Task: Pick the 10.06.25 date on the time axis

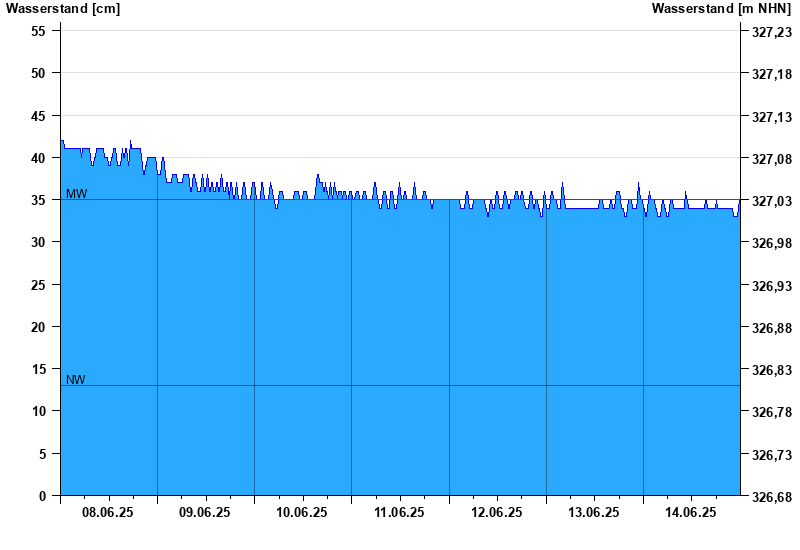Action: pyautogui.click(x=302, y=512)
